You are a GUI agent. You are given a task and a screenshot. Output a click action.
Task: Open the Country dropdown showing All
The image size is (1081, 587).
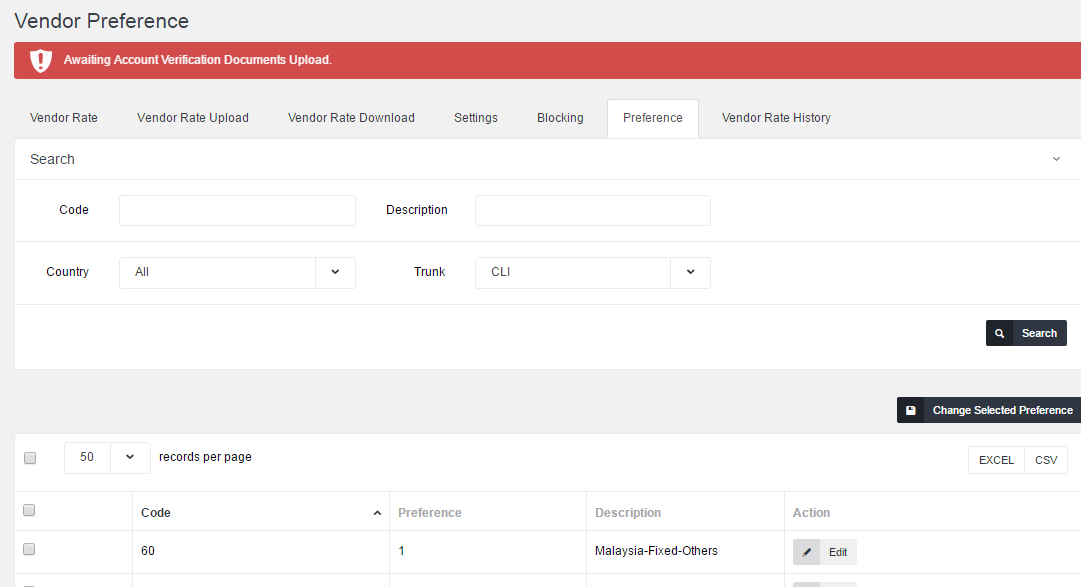(x=335, y=272)
